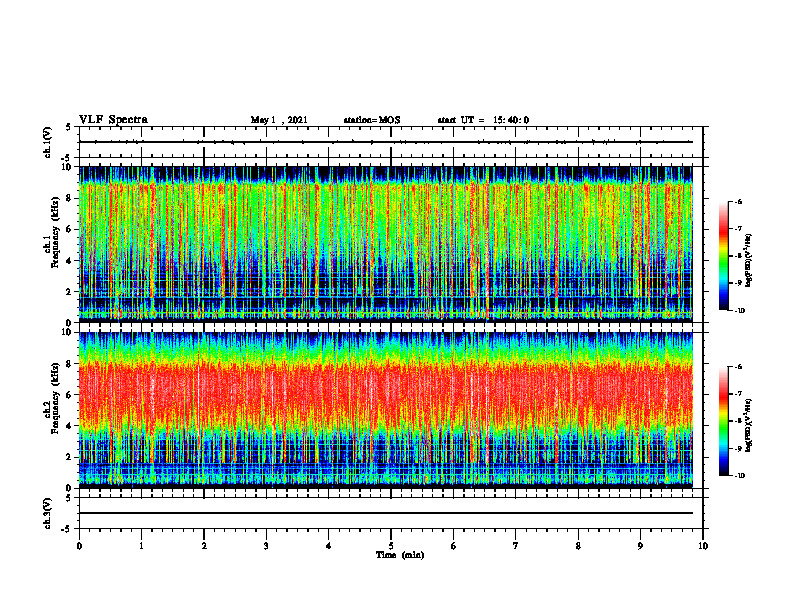This screenshot has height=612, width=792.
Task: Click the time axis tick label '2'
Action: [204, 546]
